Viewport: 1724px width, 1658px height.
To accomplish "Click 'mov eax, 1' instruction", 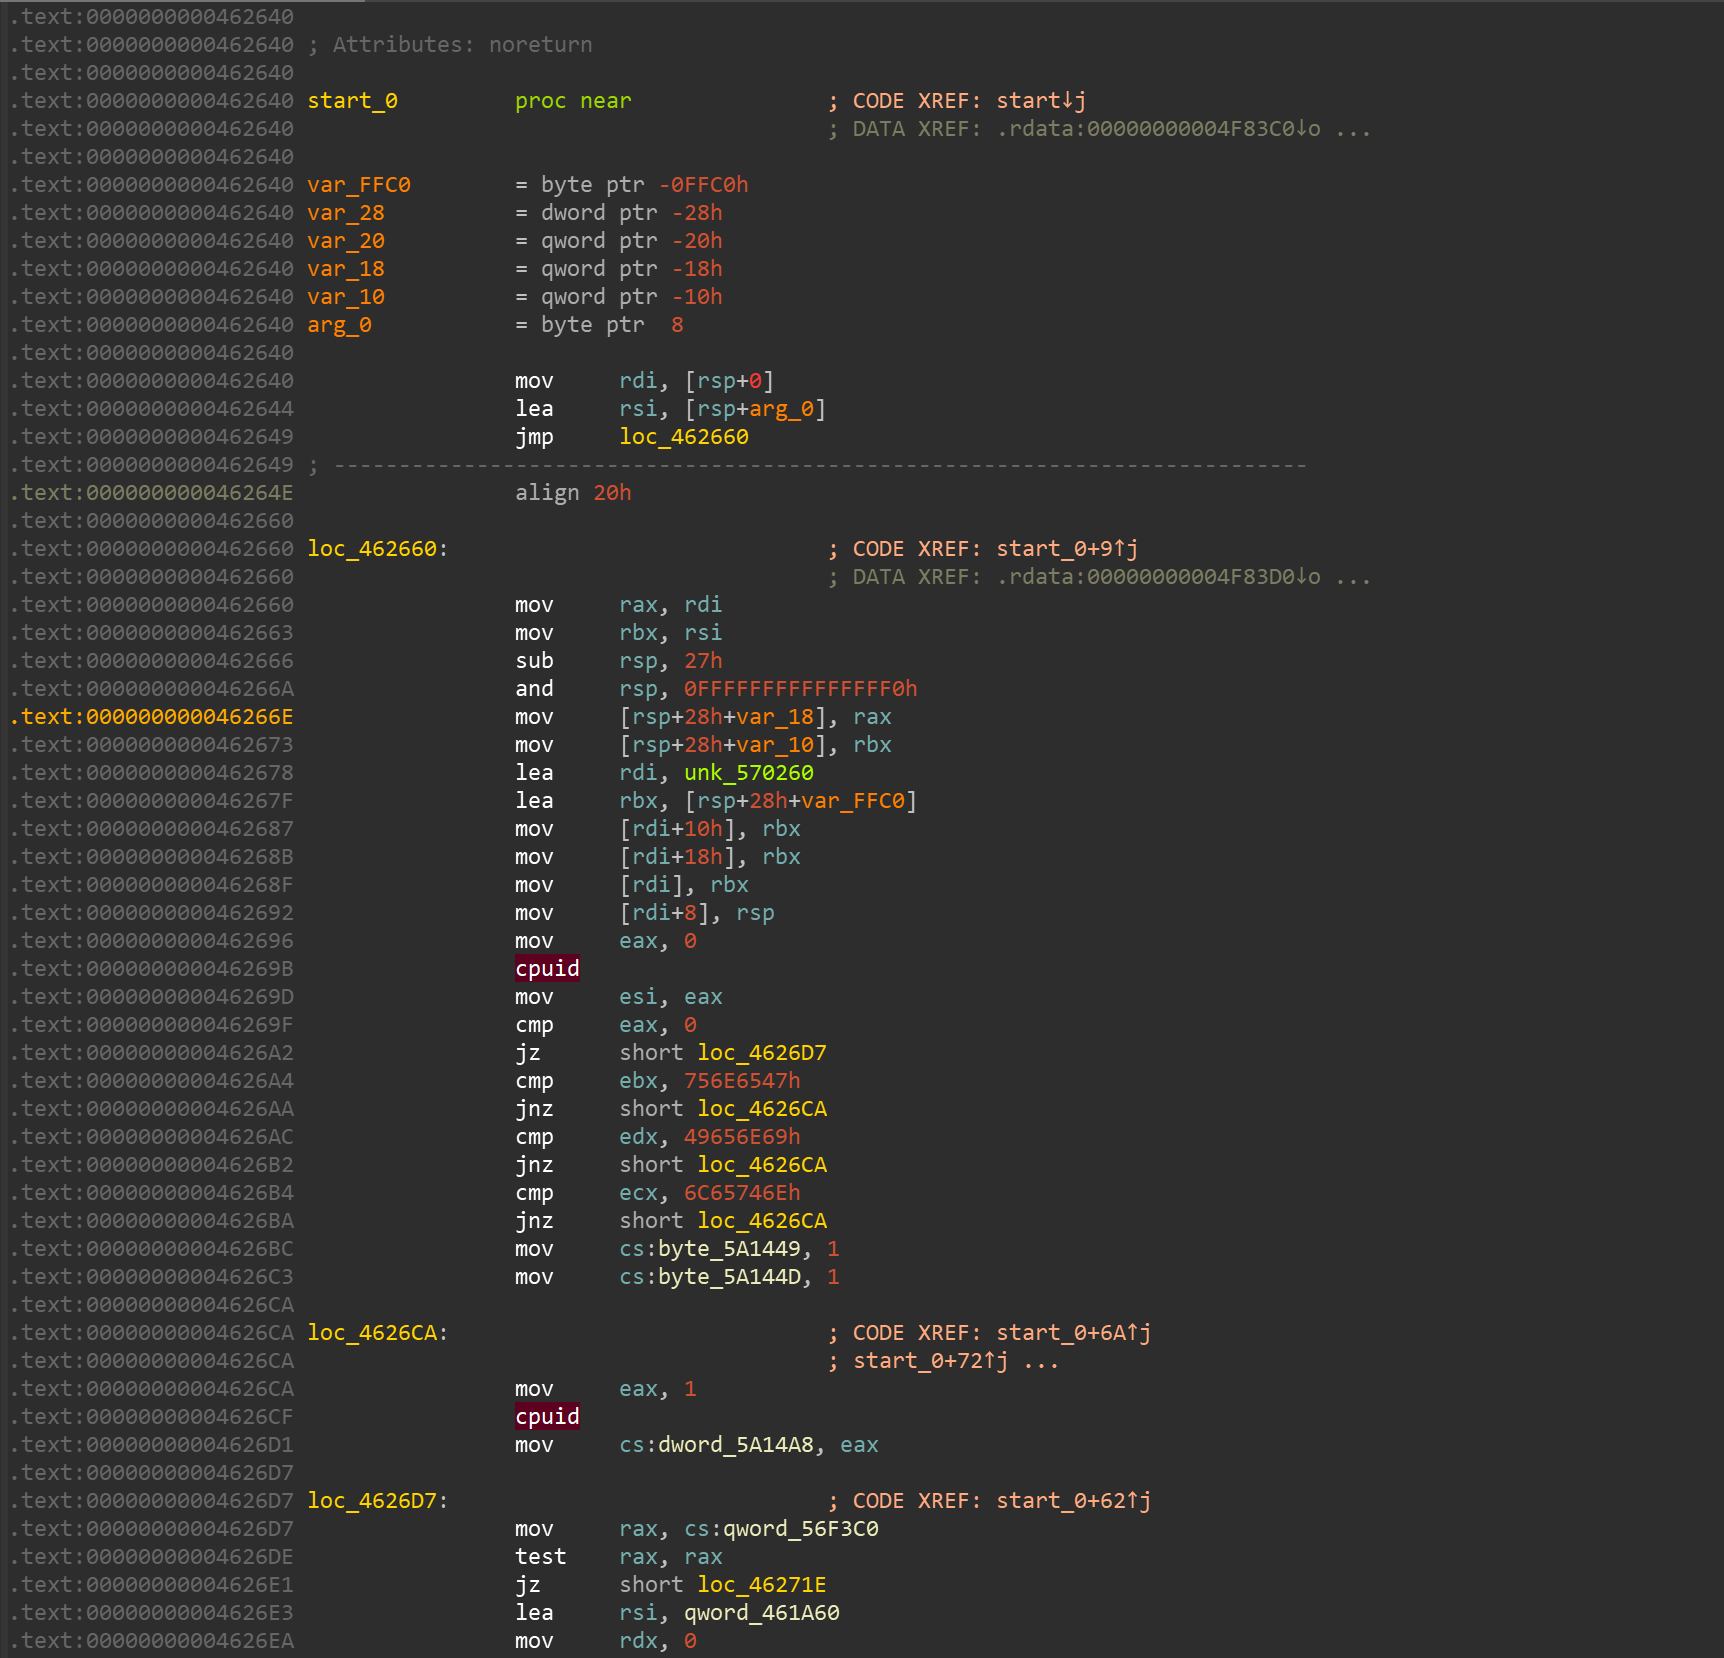I will [606, 1389].
